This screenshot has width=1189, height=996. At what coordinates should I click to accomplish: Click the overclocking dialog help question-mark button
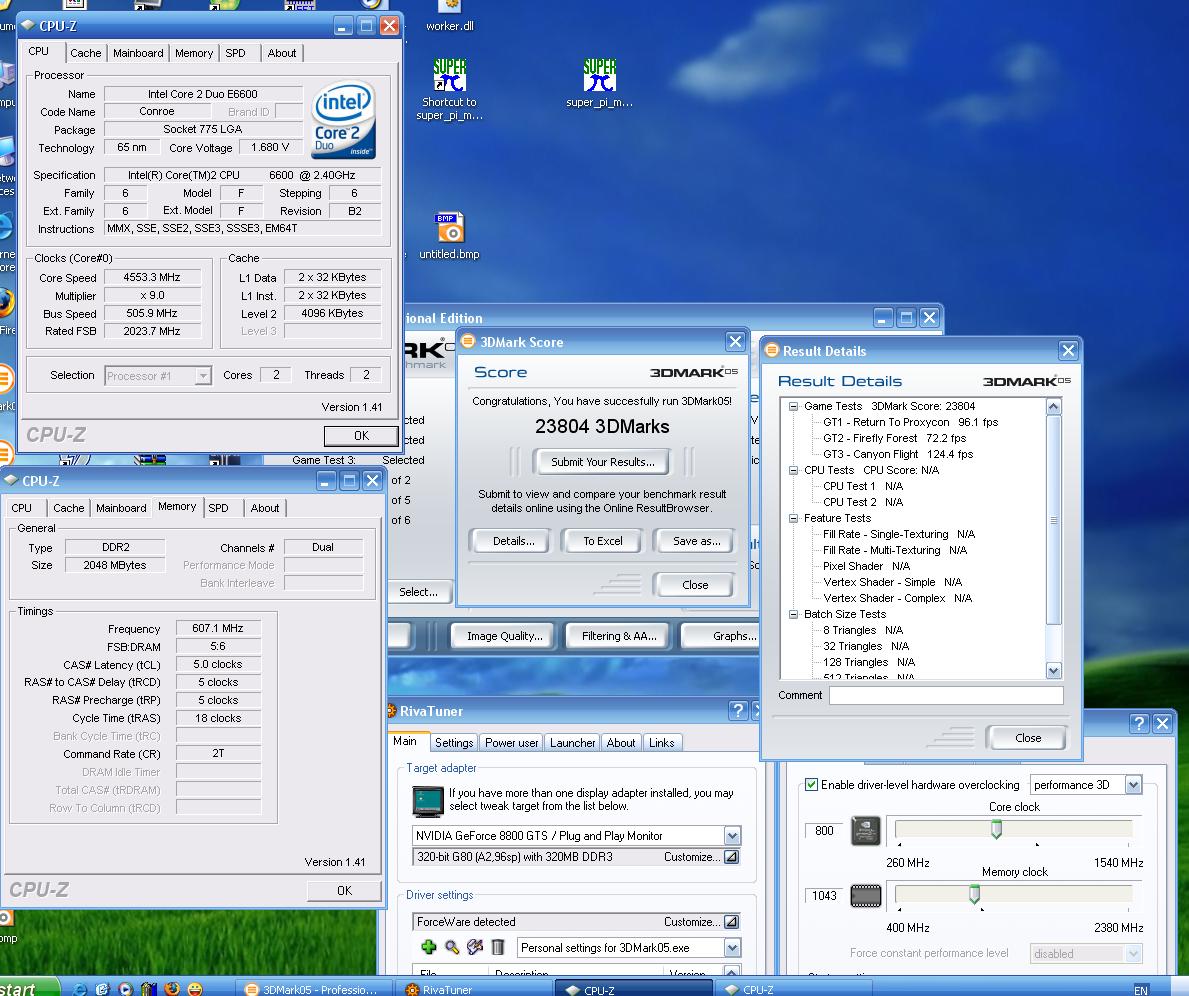pyautogui.click(x=1139, y=724)
